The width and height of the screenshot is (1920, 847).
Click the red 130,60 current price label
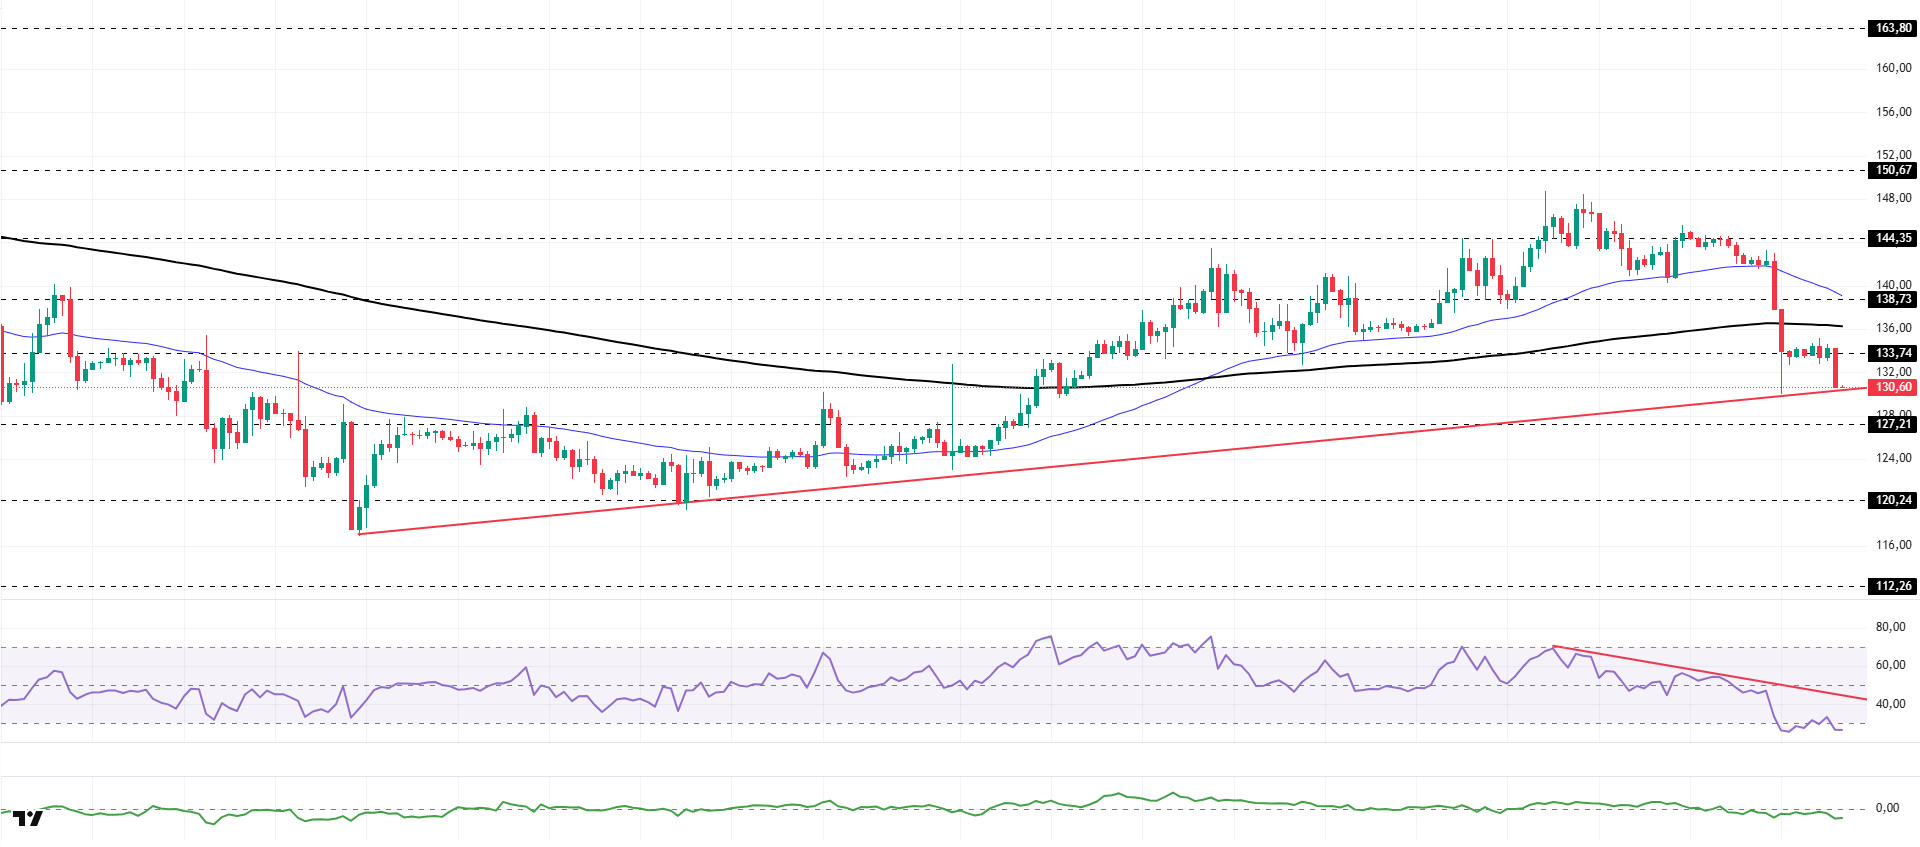(x=1892, y=387)
